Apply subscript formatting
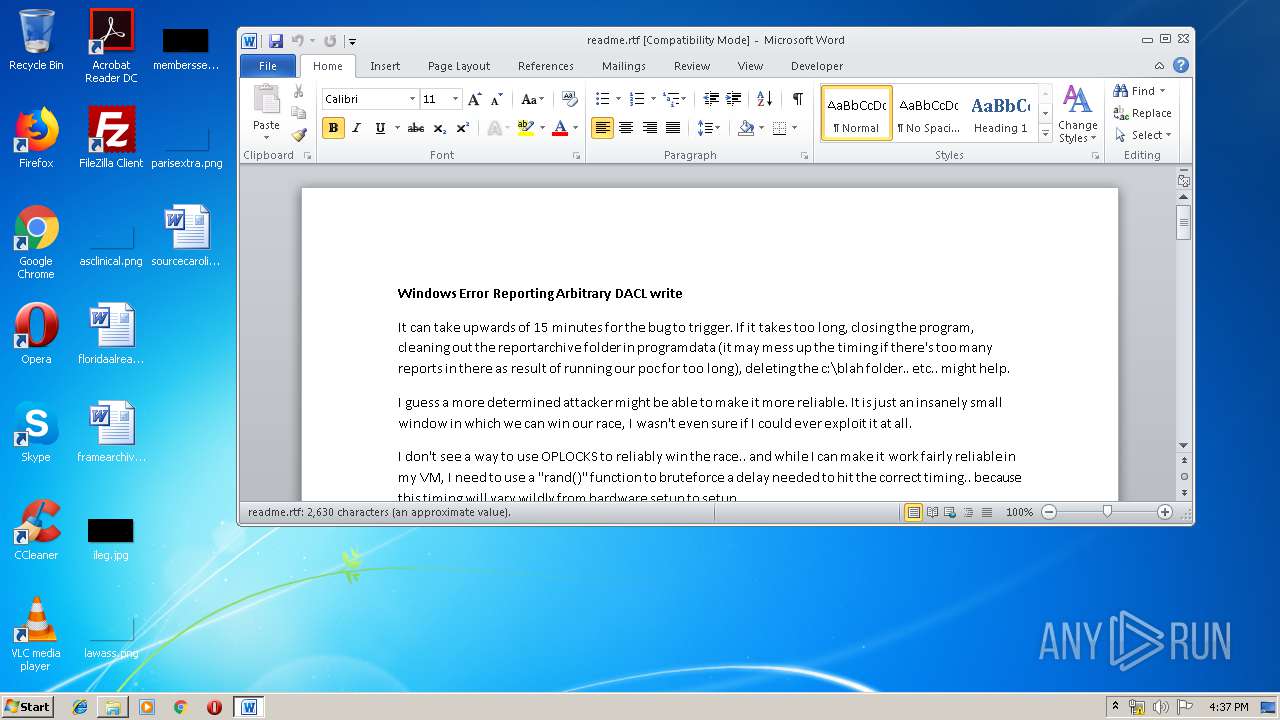Screen dimensions: 1280x720 (x=440, y=128)
